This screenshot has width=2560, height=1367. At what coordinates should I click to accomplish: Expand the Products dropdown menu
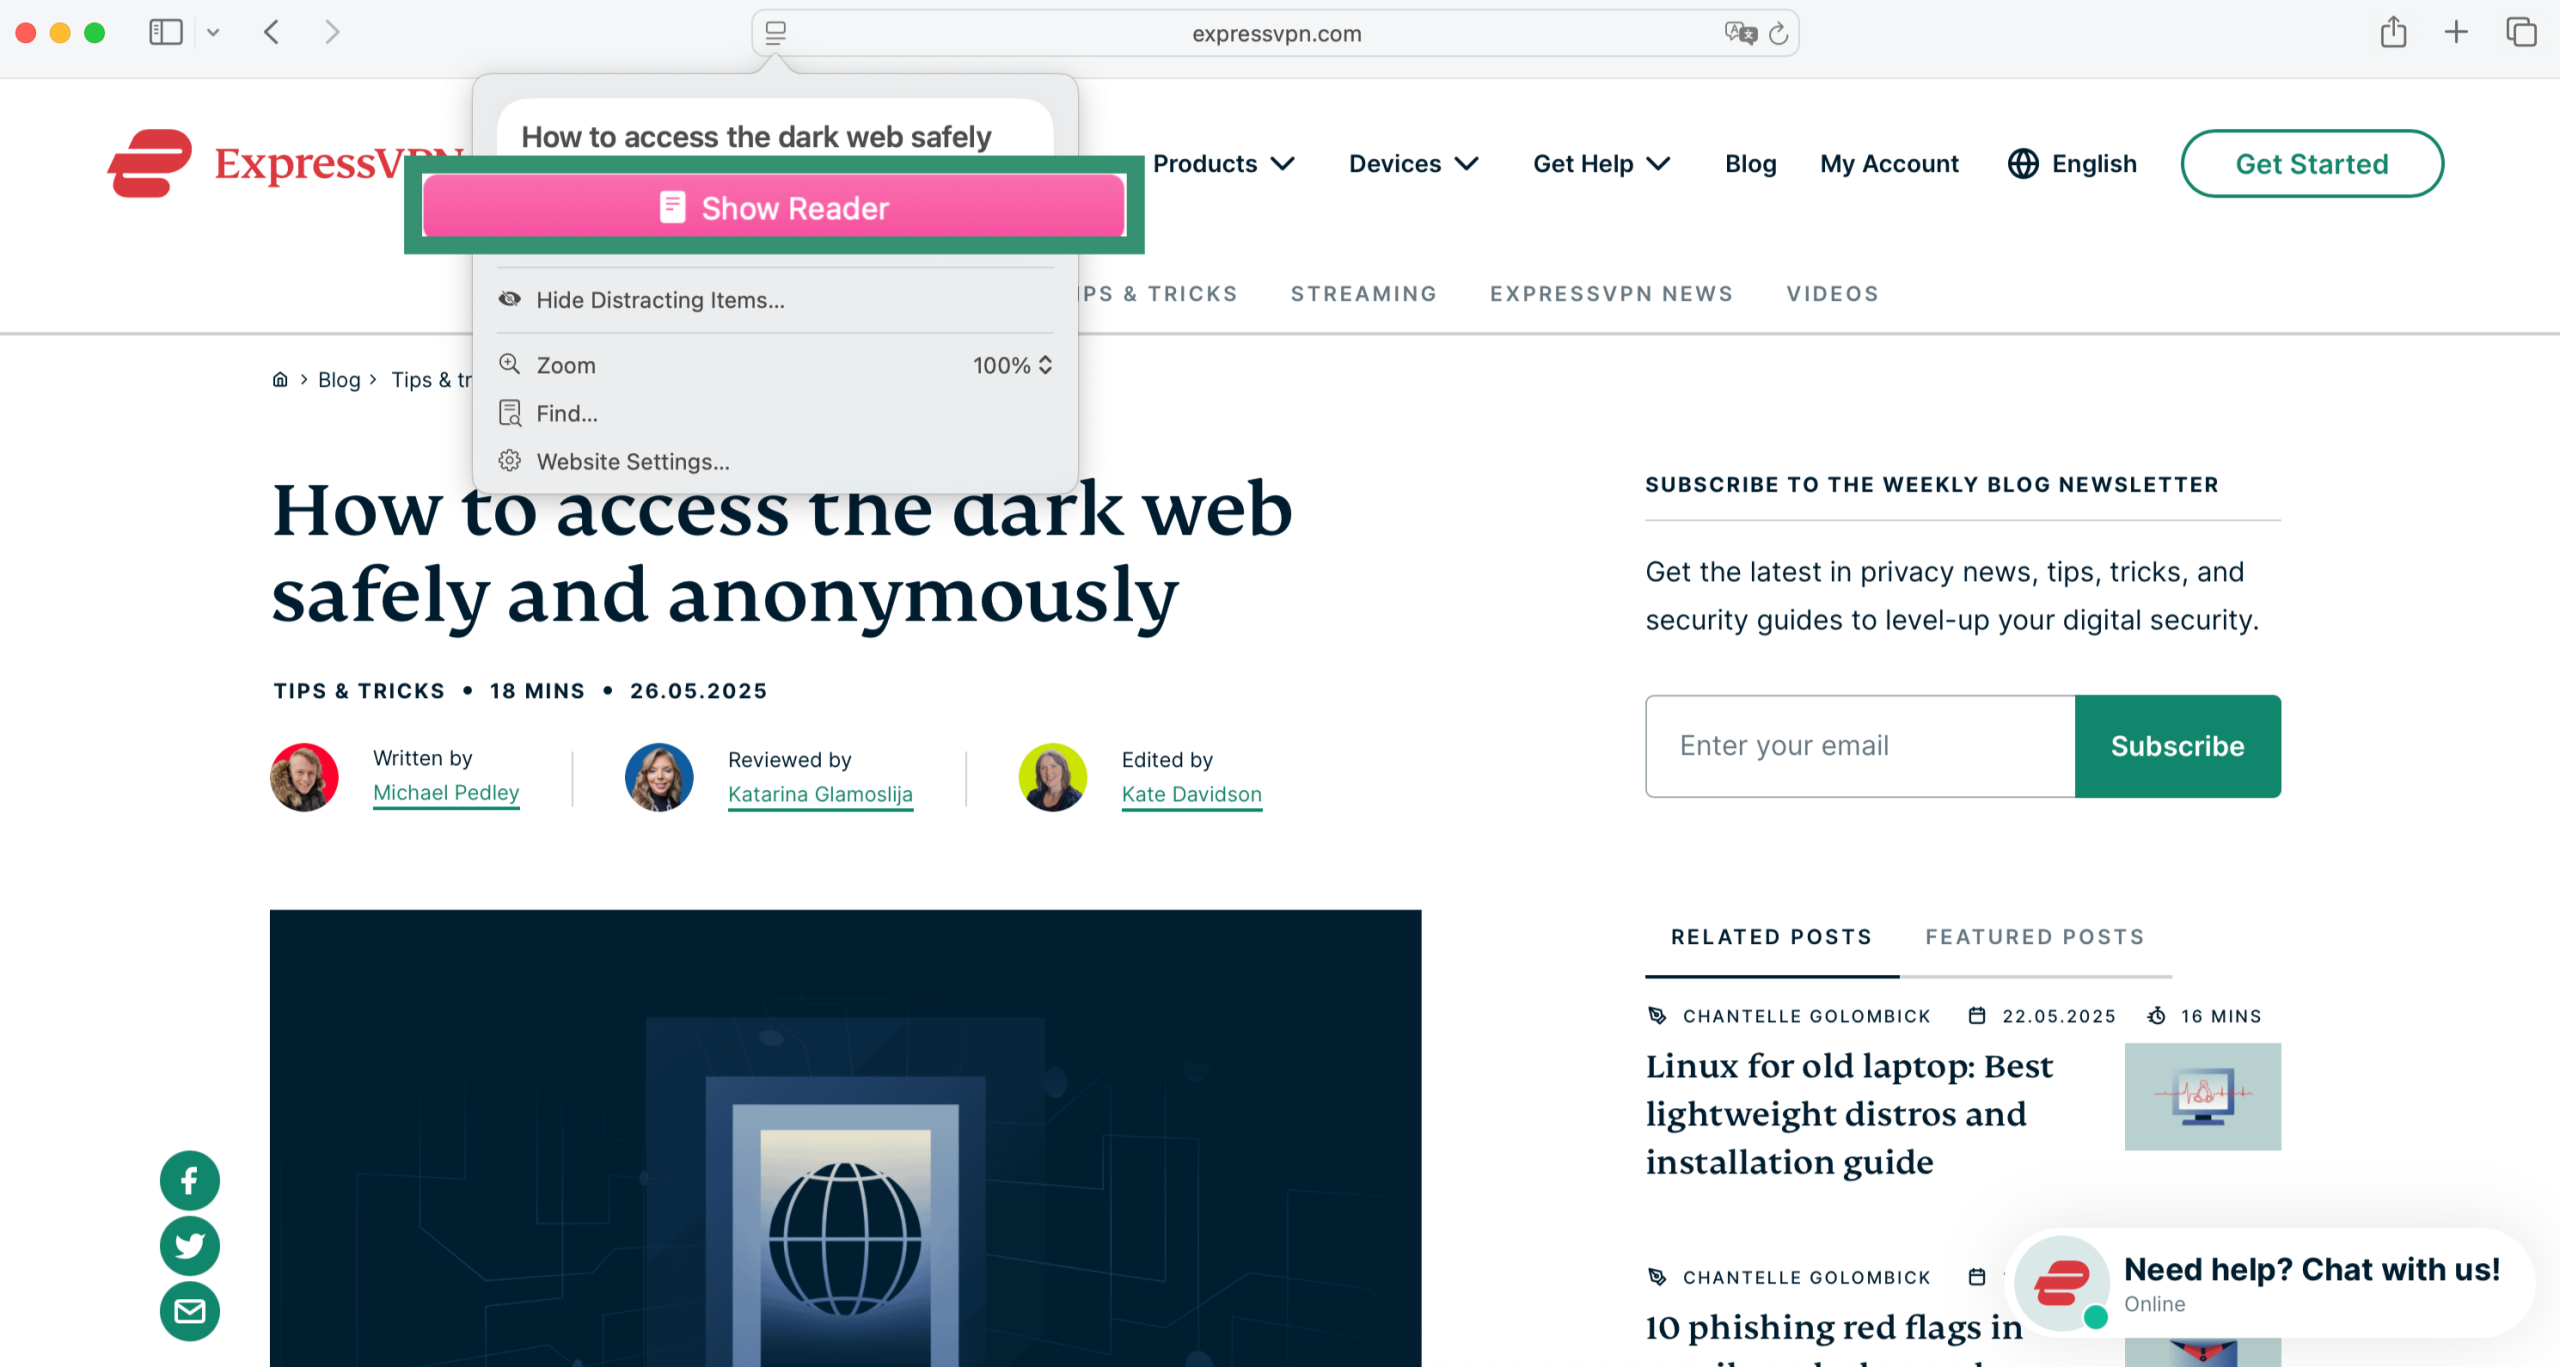(1224, 164)
